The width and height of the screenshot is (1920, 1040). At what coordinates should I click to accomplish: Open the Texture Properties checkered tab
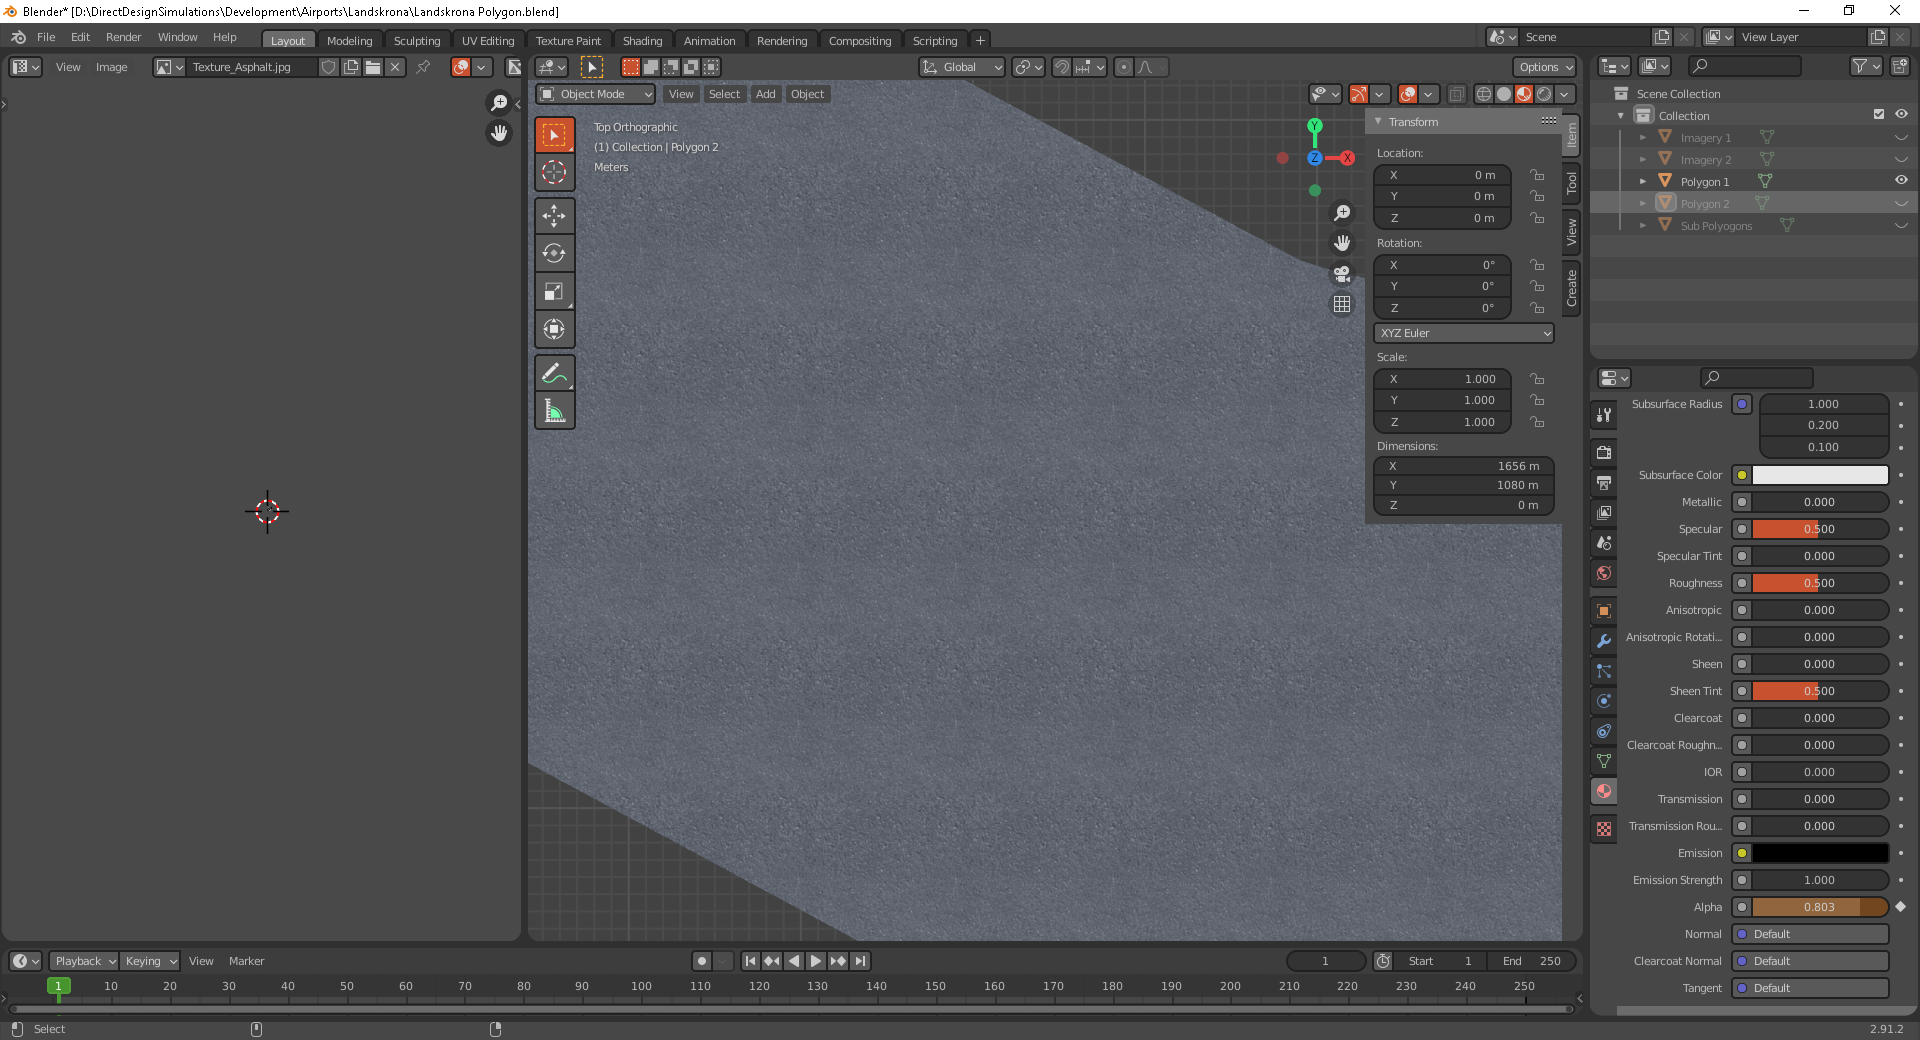[x=1604, y=829]
